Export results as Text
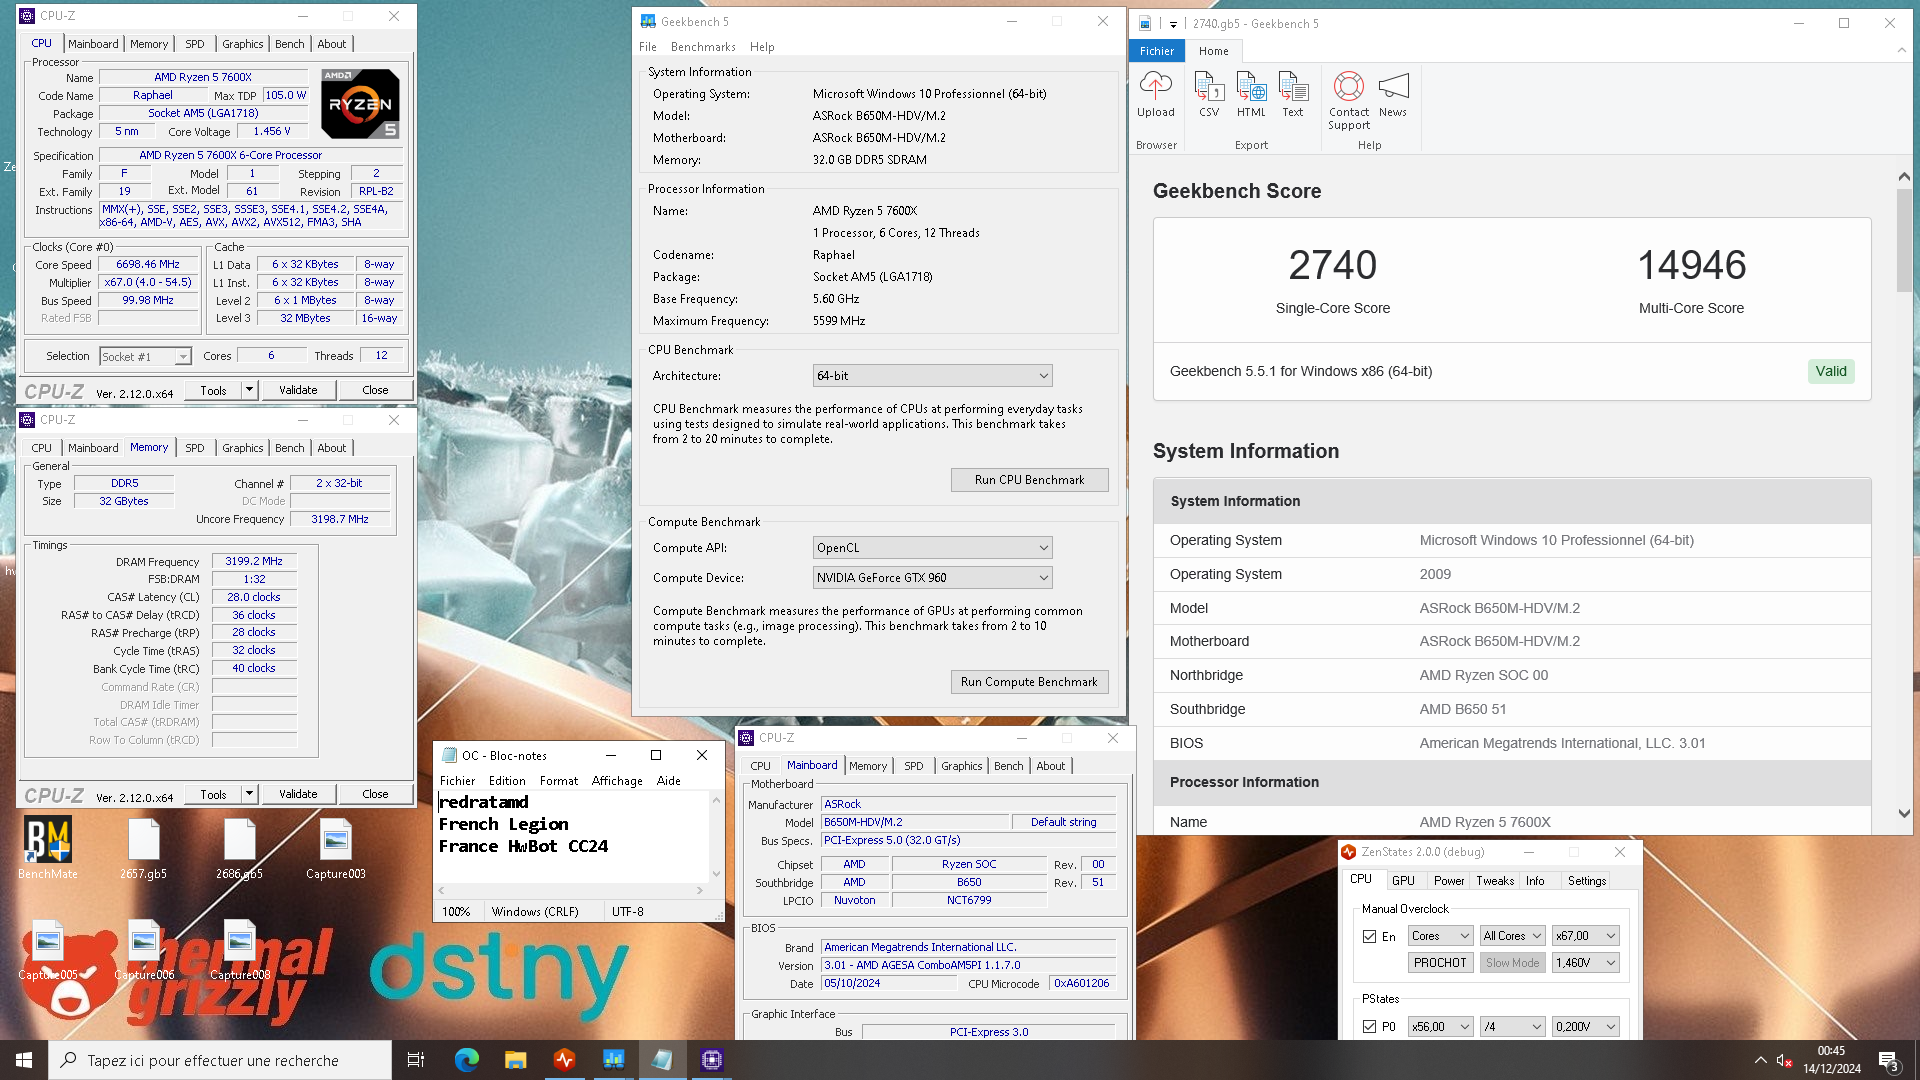This screenshot has width=1920, height=1080. (x=1293, y=95)
